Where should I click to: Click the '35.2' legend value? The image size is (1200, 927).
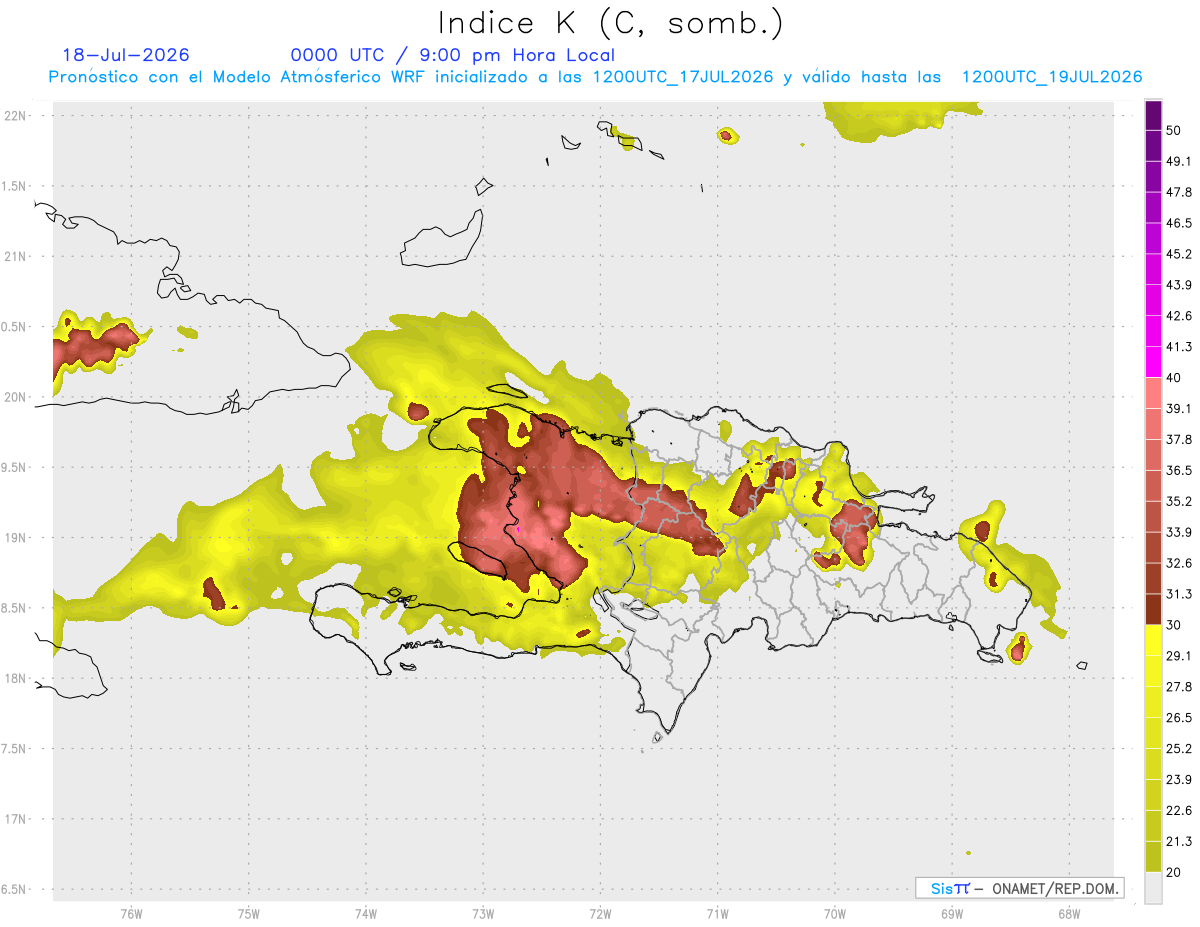point(1179,501)
